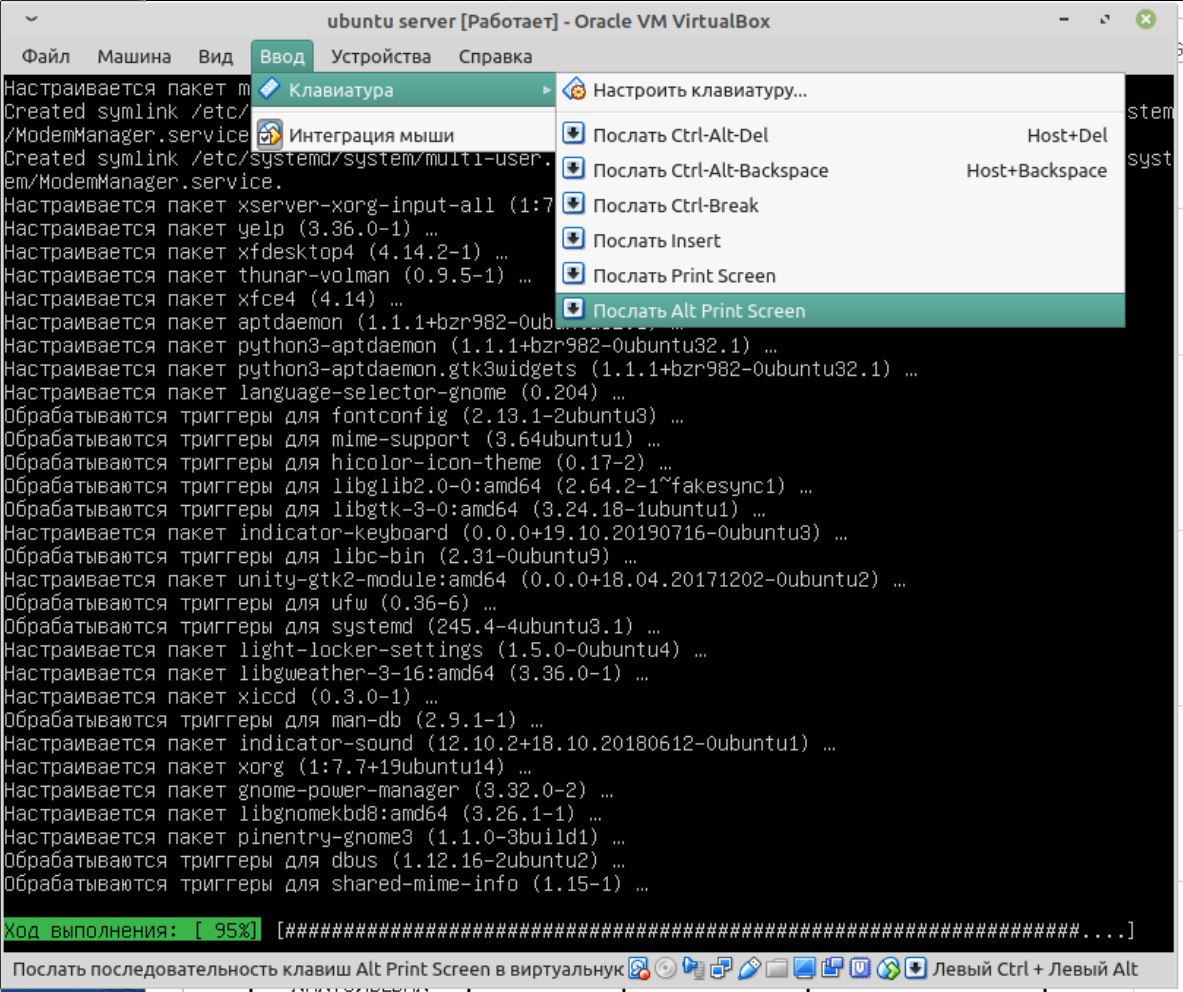The height and width of the screenshot is (992, 1183).
Task: Click the display monitor indicator icon
Action: 804,968
